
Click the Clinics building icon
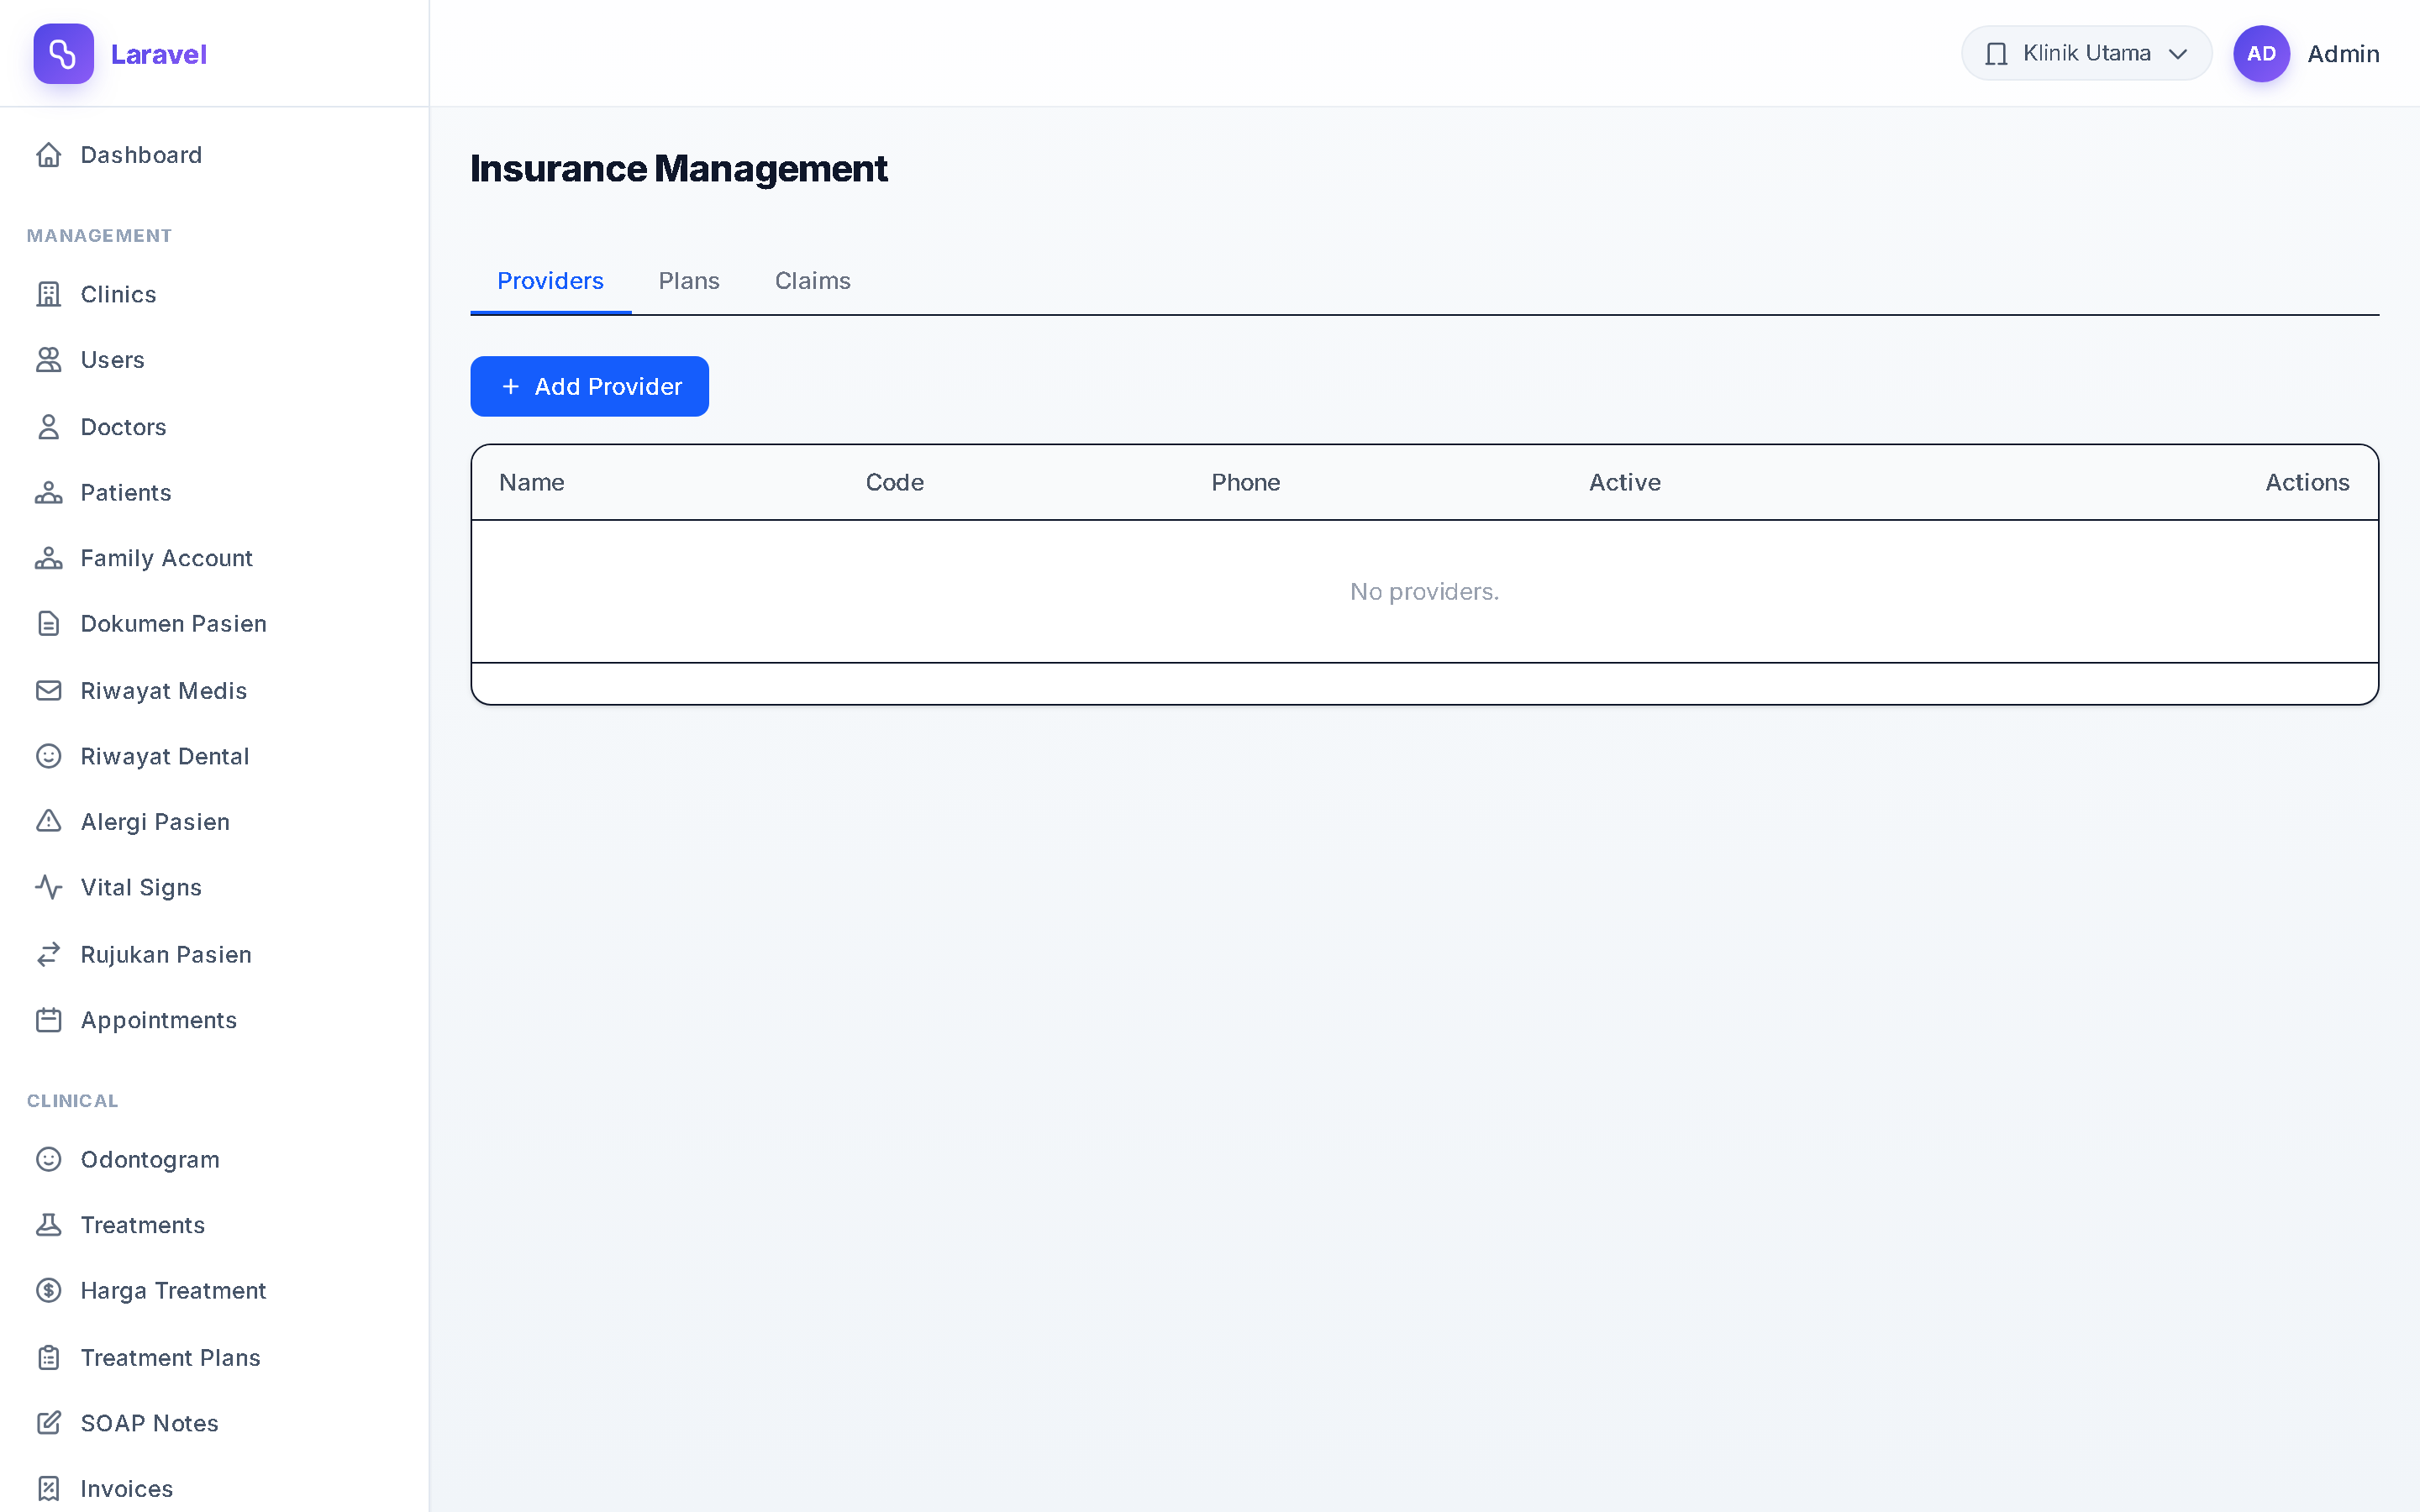click(49, 294)
